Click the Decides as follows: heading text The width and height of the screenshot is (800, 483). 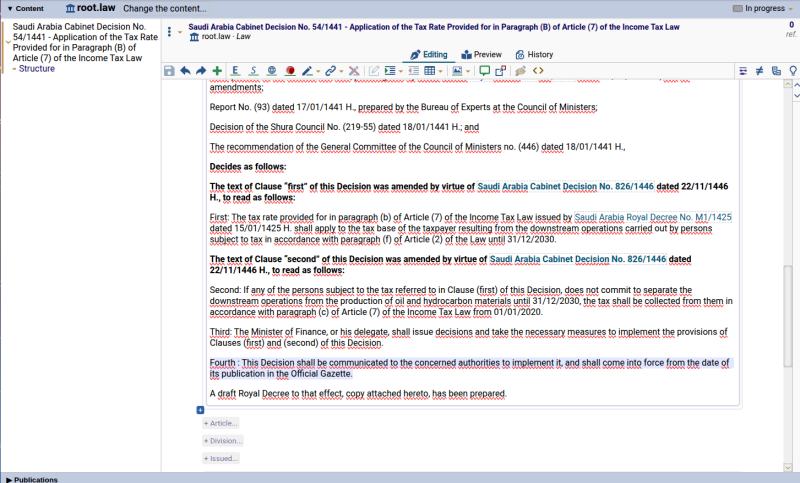(x=248, y=167)
